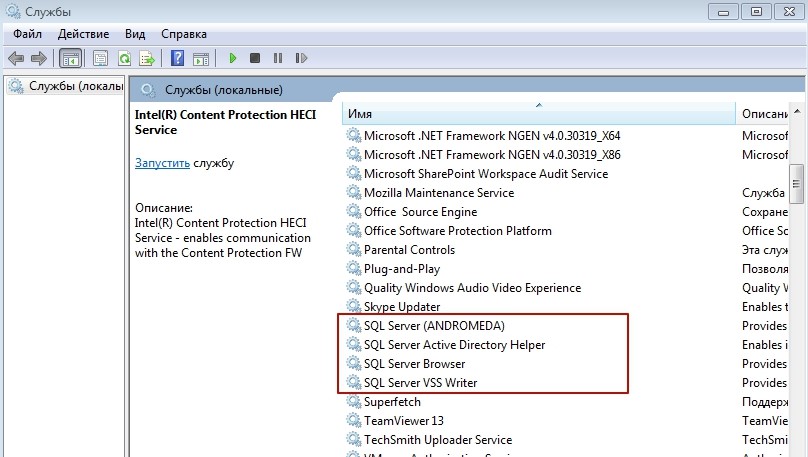Open the Вид menu
The width and height of the screenshot is (808, 457).
[135, 34]
